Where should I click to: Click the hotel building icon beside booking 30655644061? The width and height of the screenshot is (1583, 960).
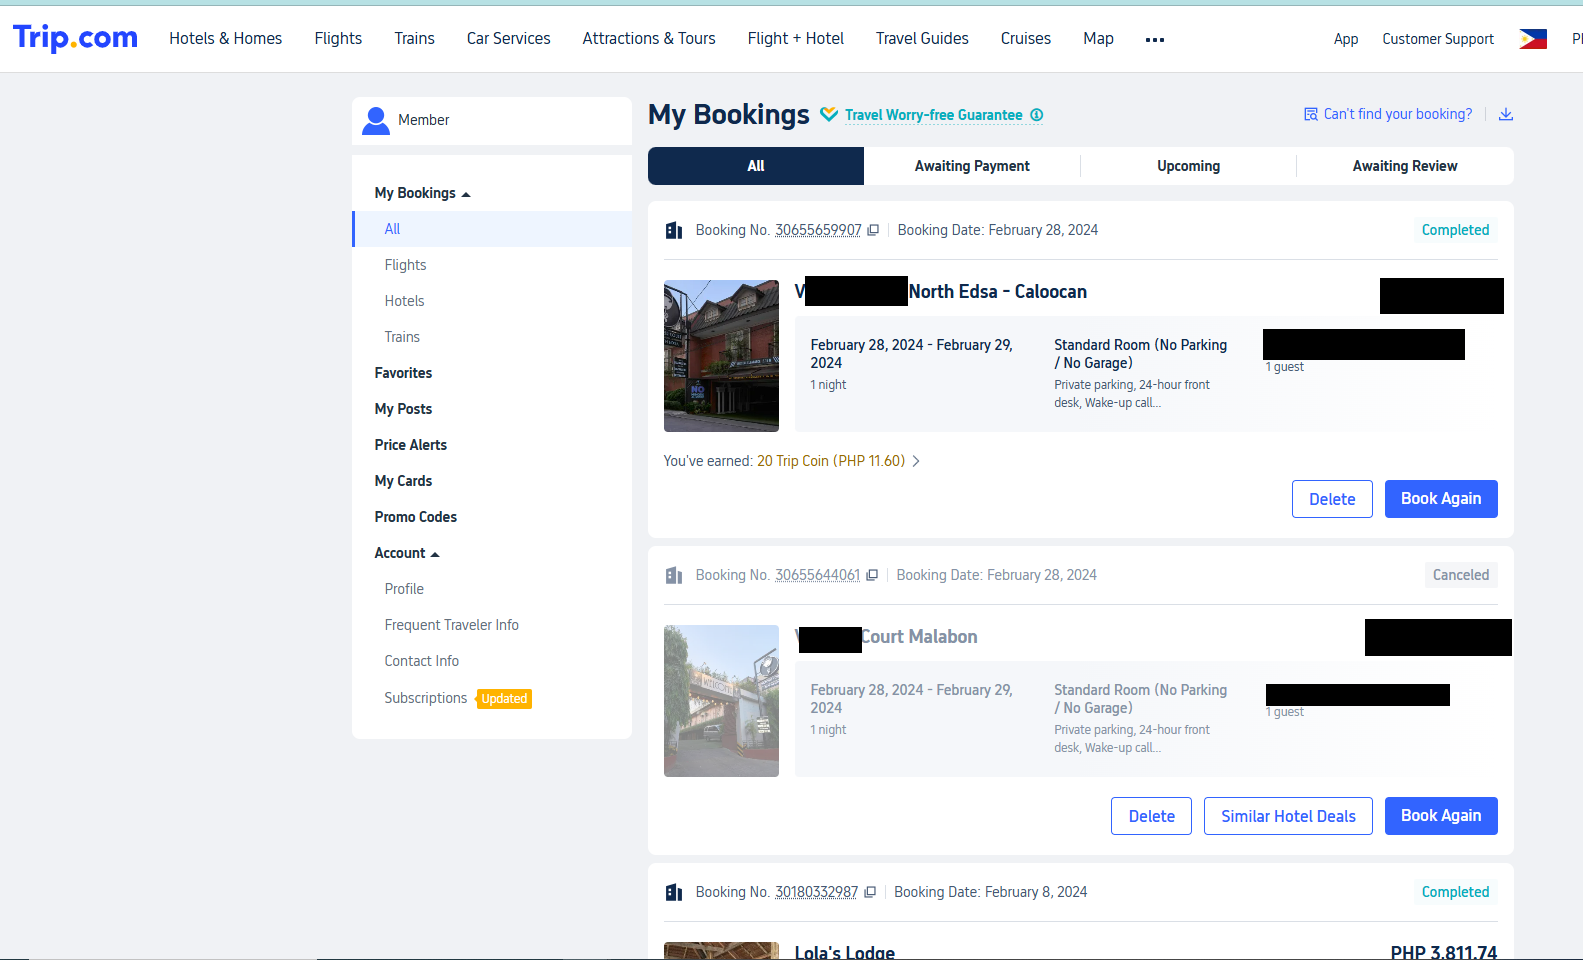(674, 575)
